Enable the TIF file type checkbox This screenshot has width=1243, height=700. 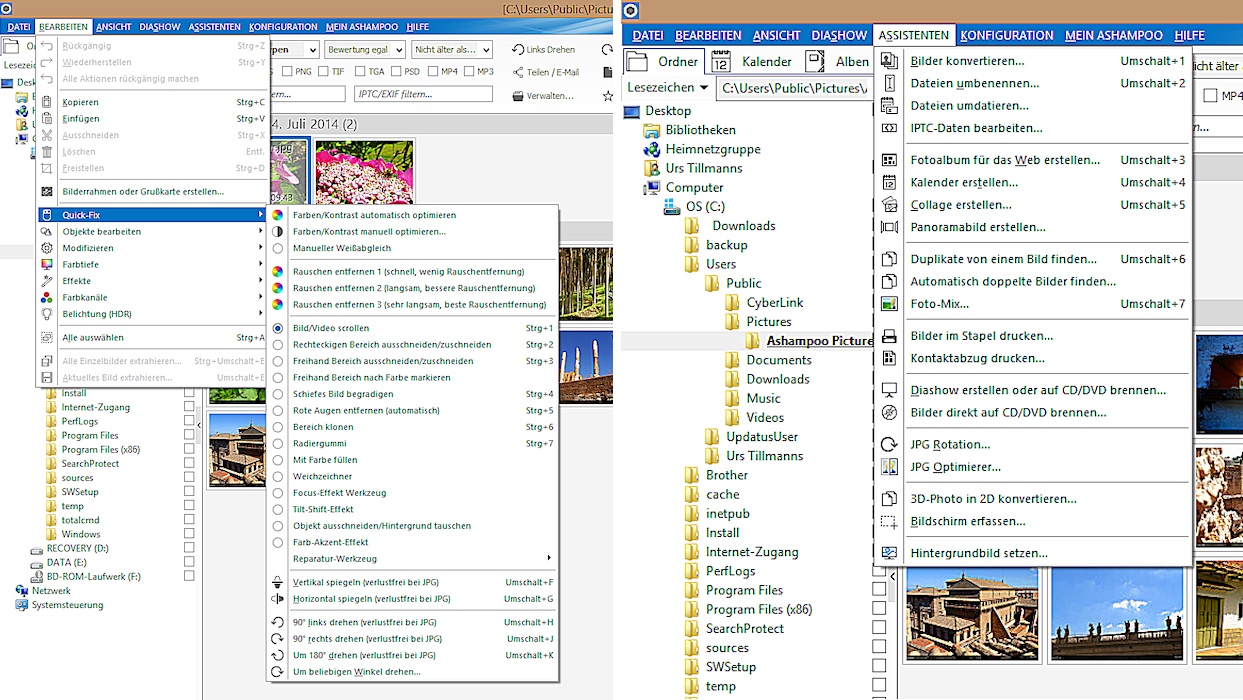tap(324, 72)
